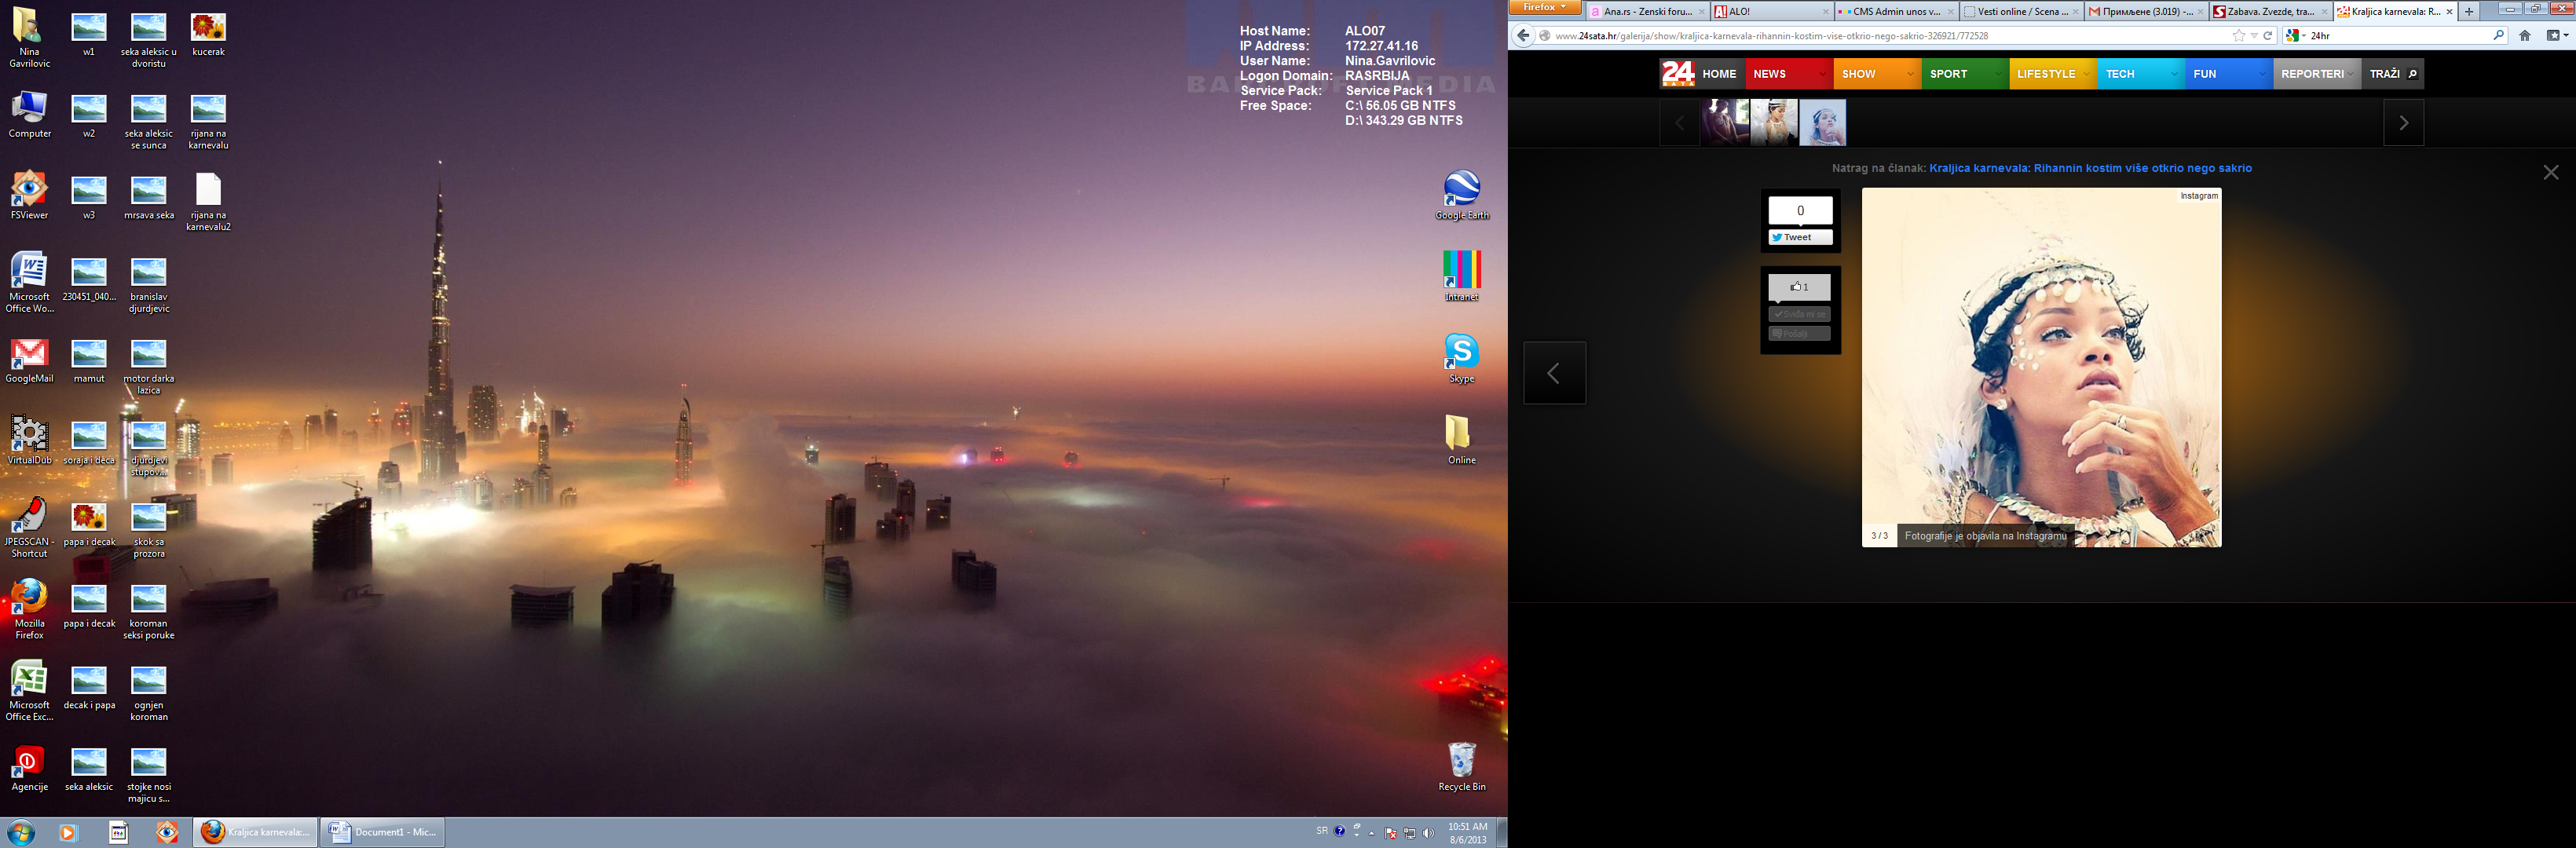Open the Firefox menu dropdown
The image size is (2576, 848).
point(1545,8)
